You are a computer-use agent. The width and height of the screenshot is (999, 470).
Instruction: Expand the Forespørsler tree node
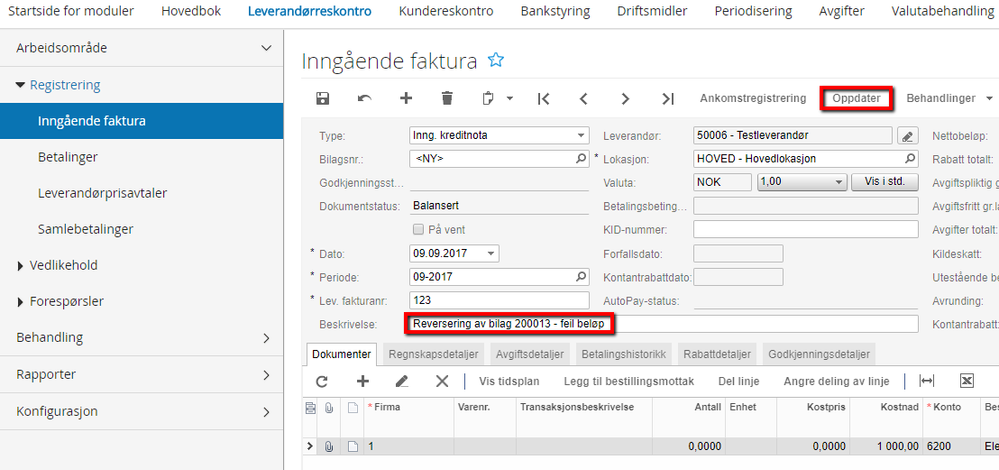click(x=21, y=302)
